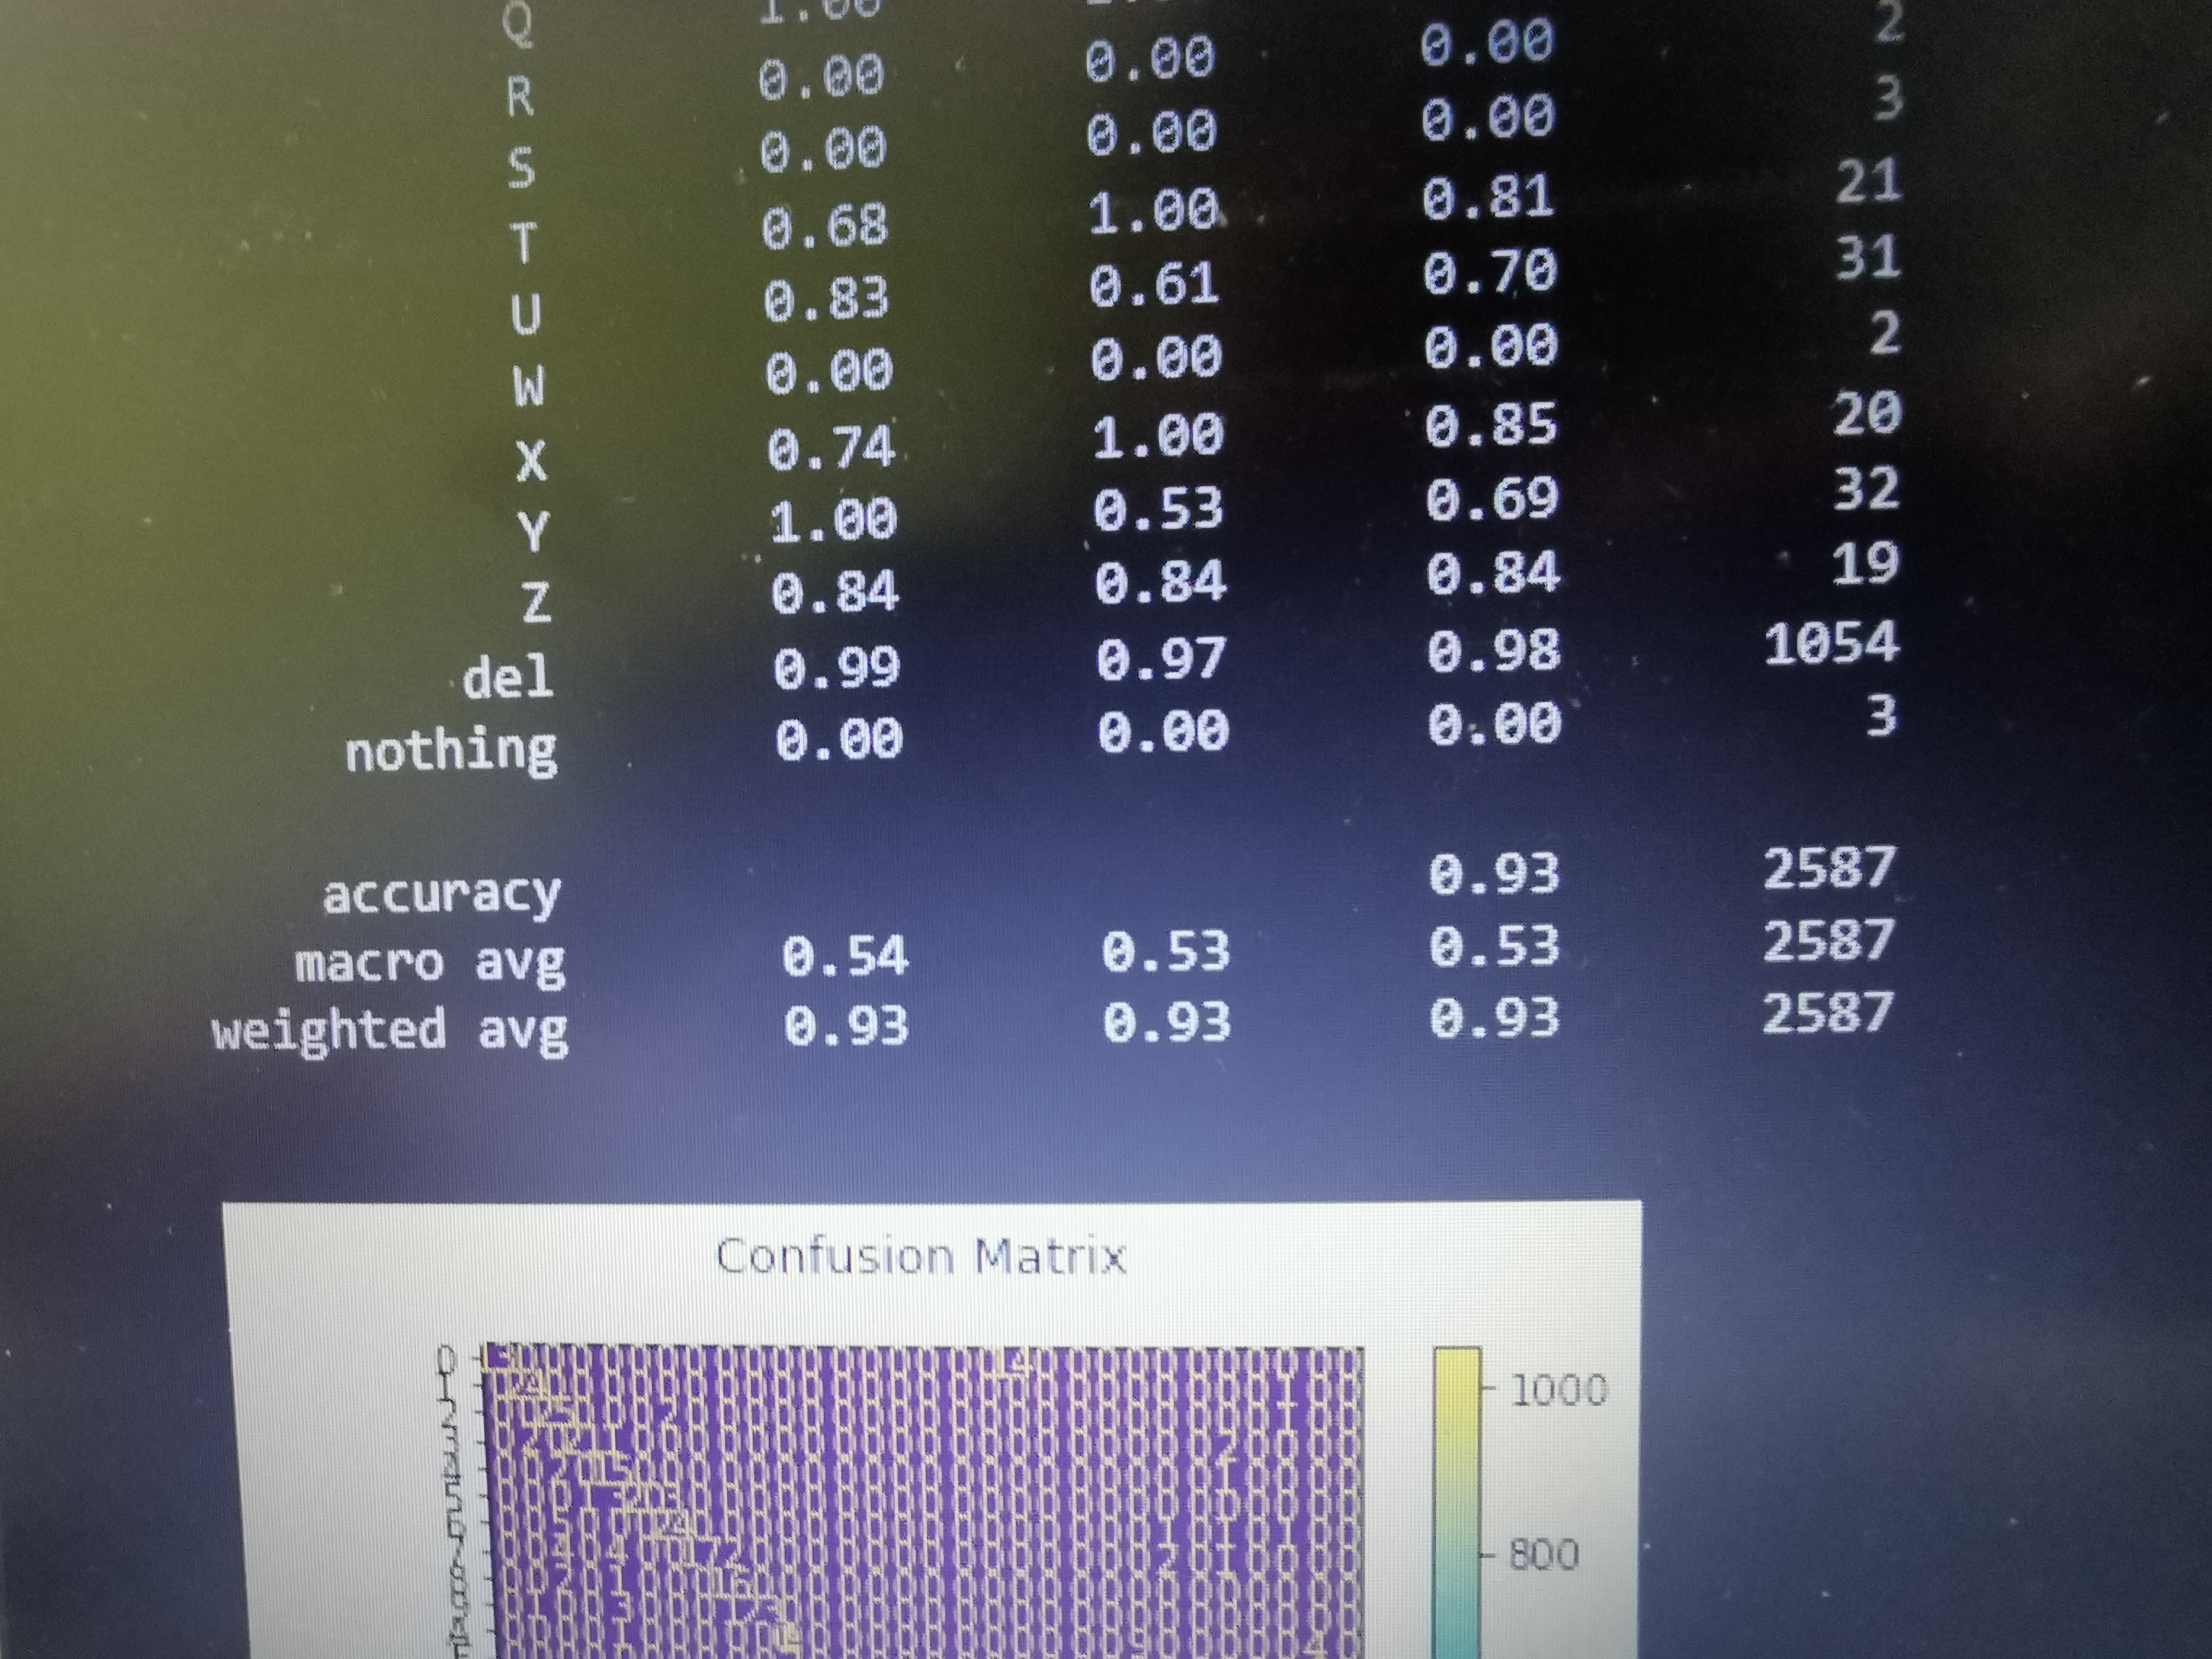The image size is (2212, 1659).
Task: Click the 'del' class label
Action: [x=508, y=677]
